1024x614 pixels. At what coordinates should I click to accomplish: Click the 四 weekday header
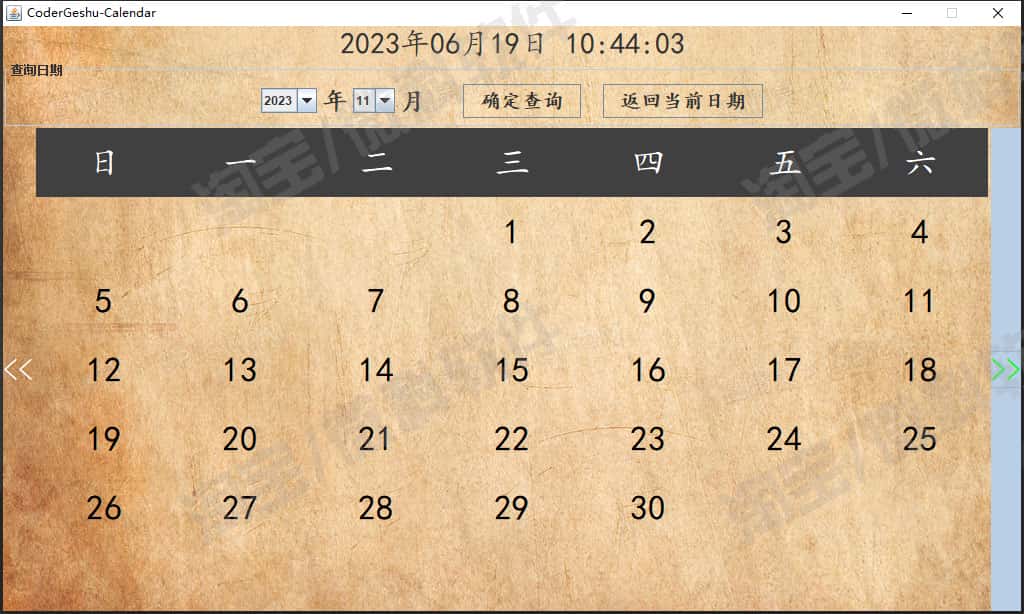click(648, 162)
